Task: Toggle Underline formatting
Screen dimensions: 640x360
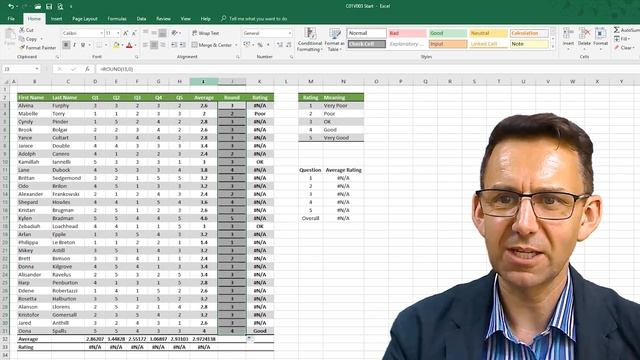Action: (83, 45)
